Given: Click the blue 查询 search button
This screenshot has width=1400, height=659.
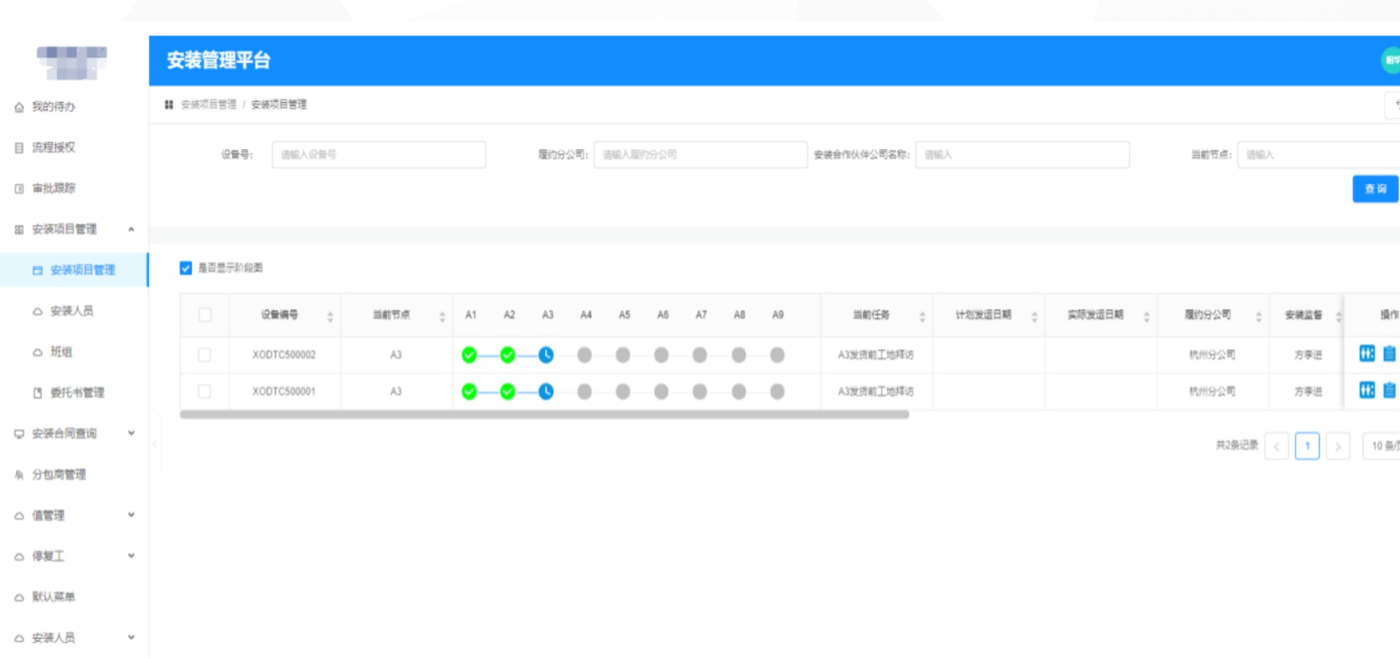Looking at the screenshot, I should [1375, 189].
